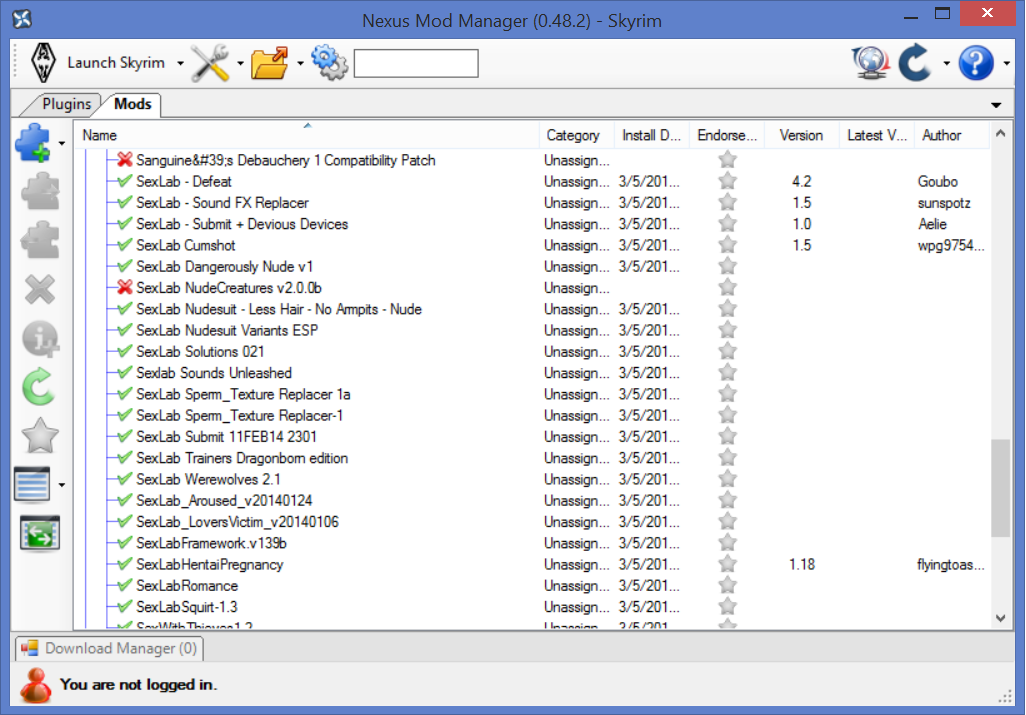Endorse star for SexLabSquirt-1.3 row

727,606
